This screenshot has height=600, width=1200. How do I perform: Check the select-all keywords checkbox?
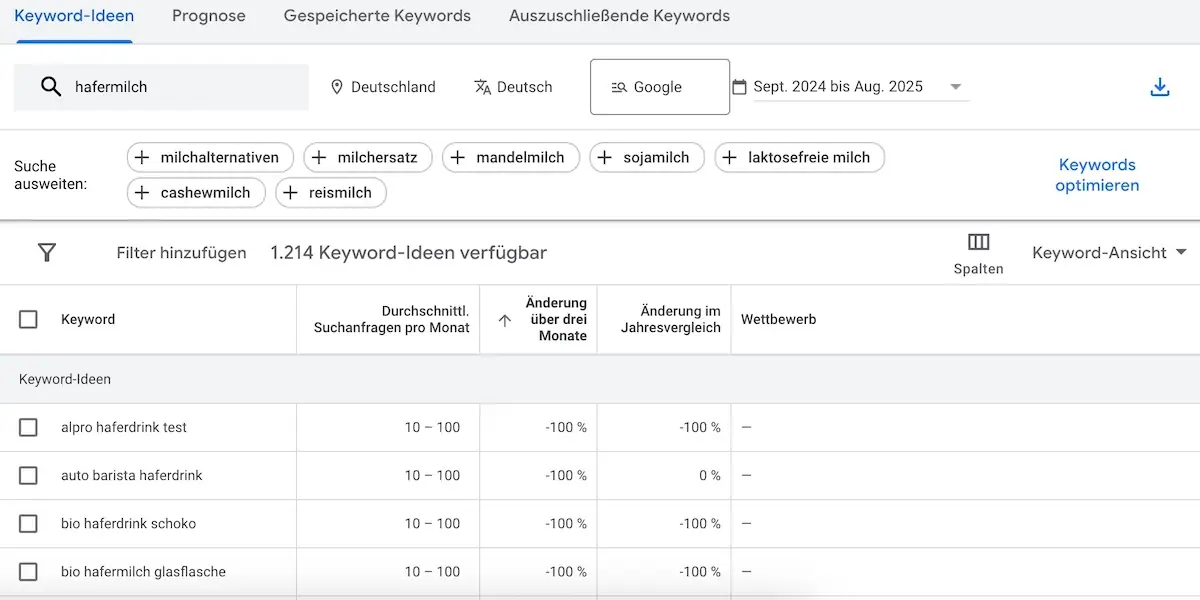[x=28, y=319]
